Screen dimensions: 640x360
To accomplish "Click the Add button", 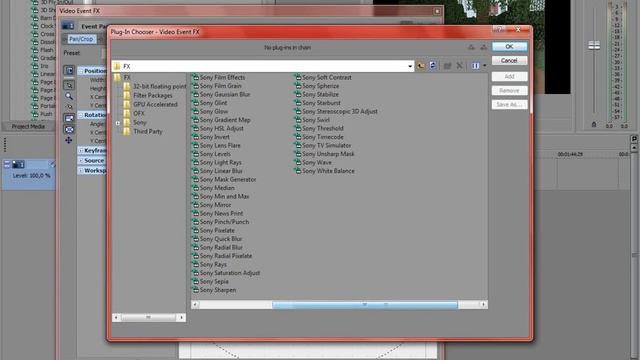I will click(x=509, y=76).
